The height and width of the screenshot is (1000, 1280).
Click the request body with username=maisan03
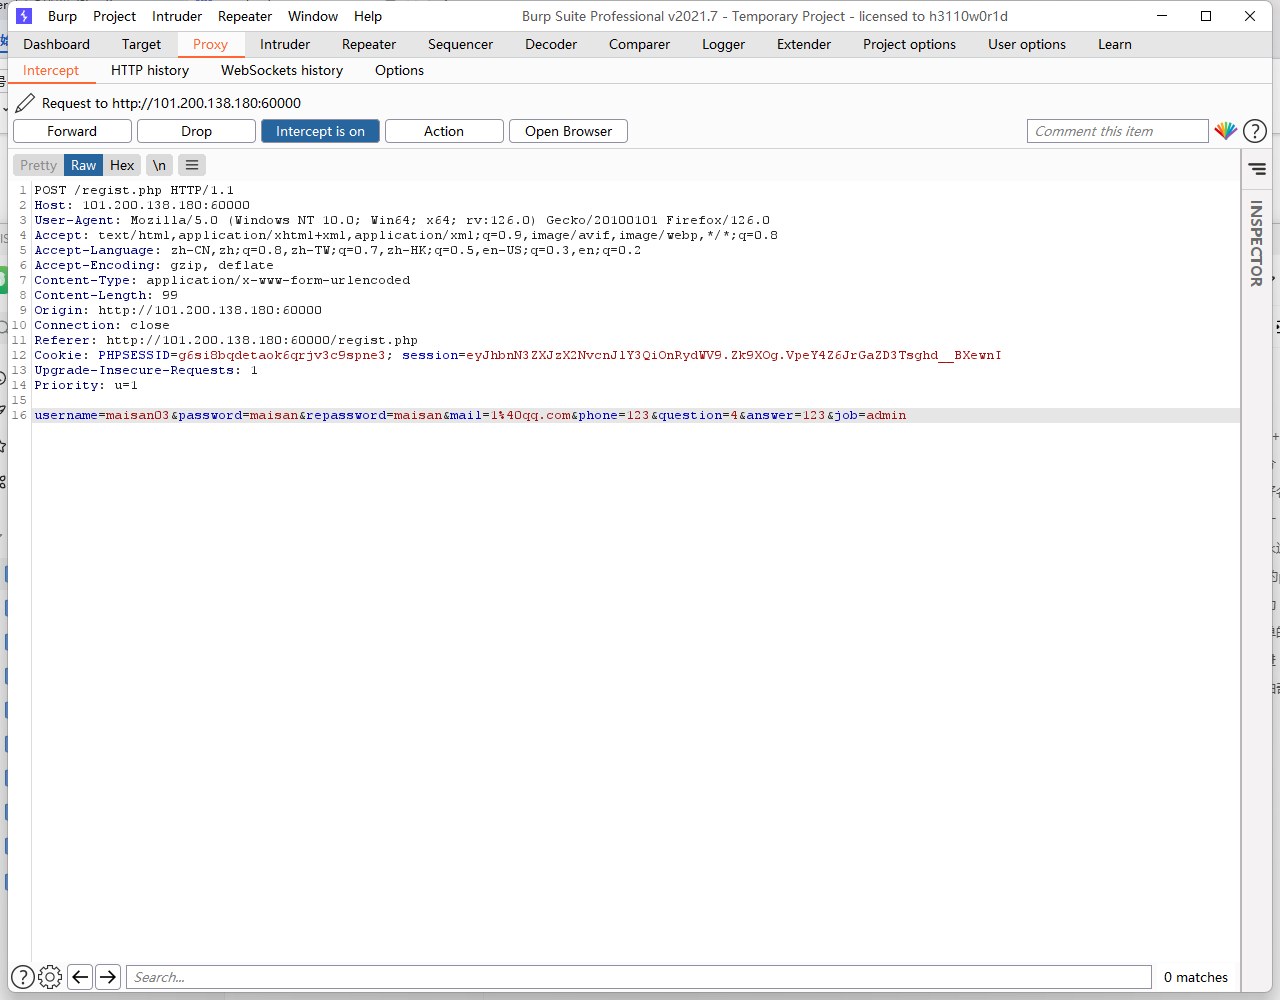click(470, 415)
